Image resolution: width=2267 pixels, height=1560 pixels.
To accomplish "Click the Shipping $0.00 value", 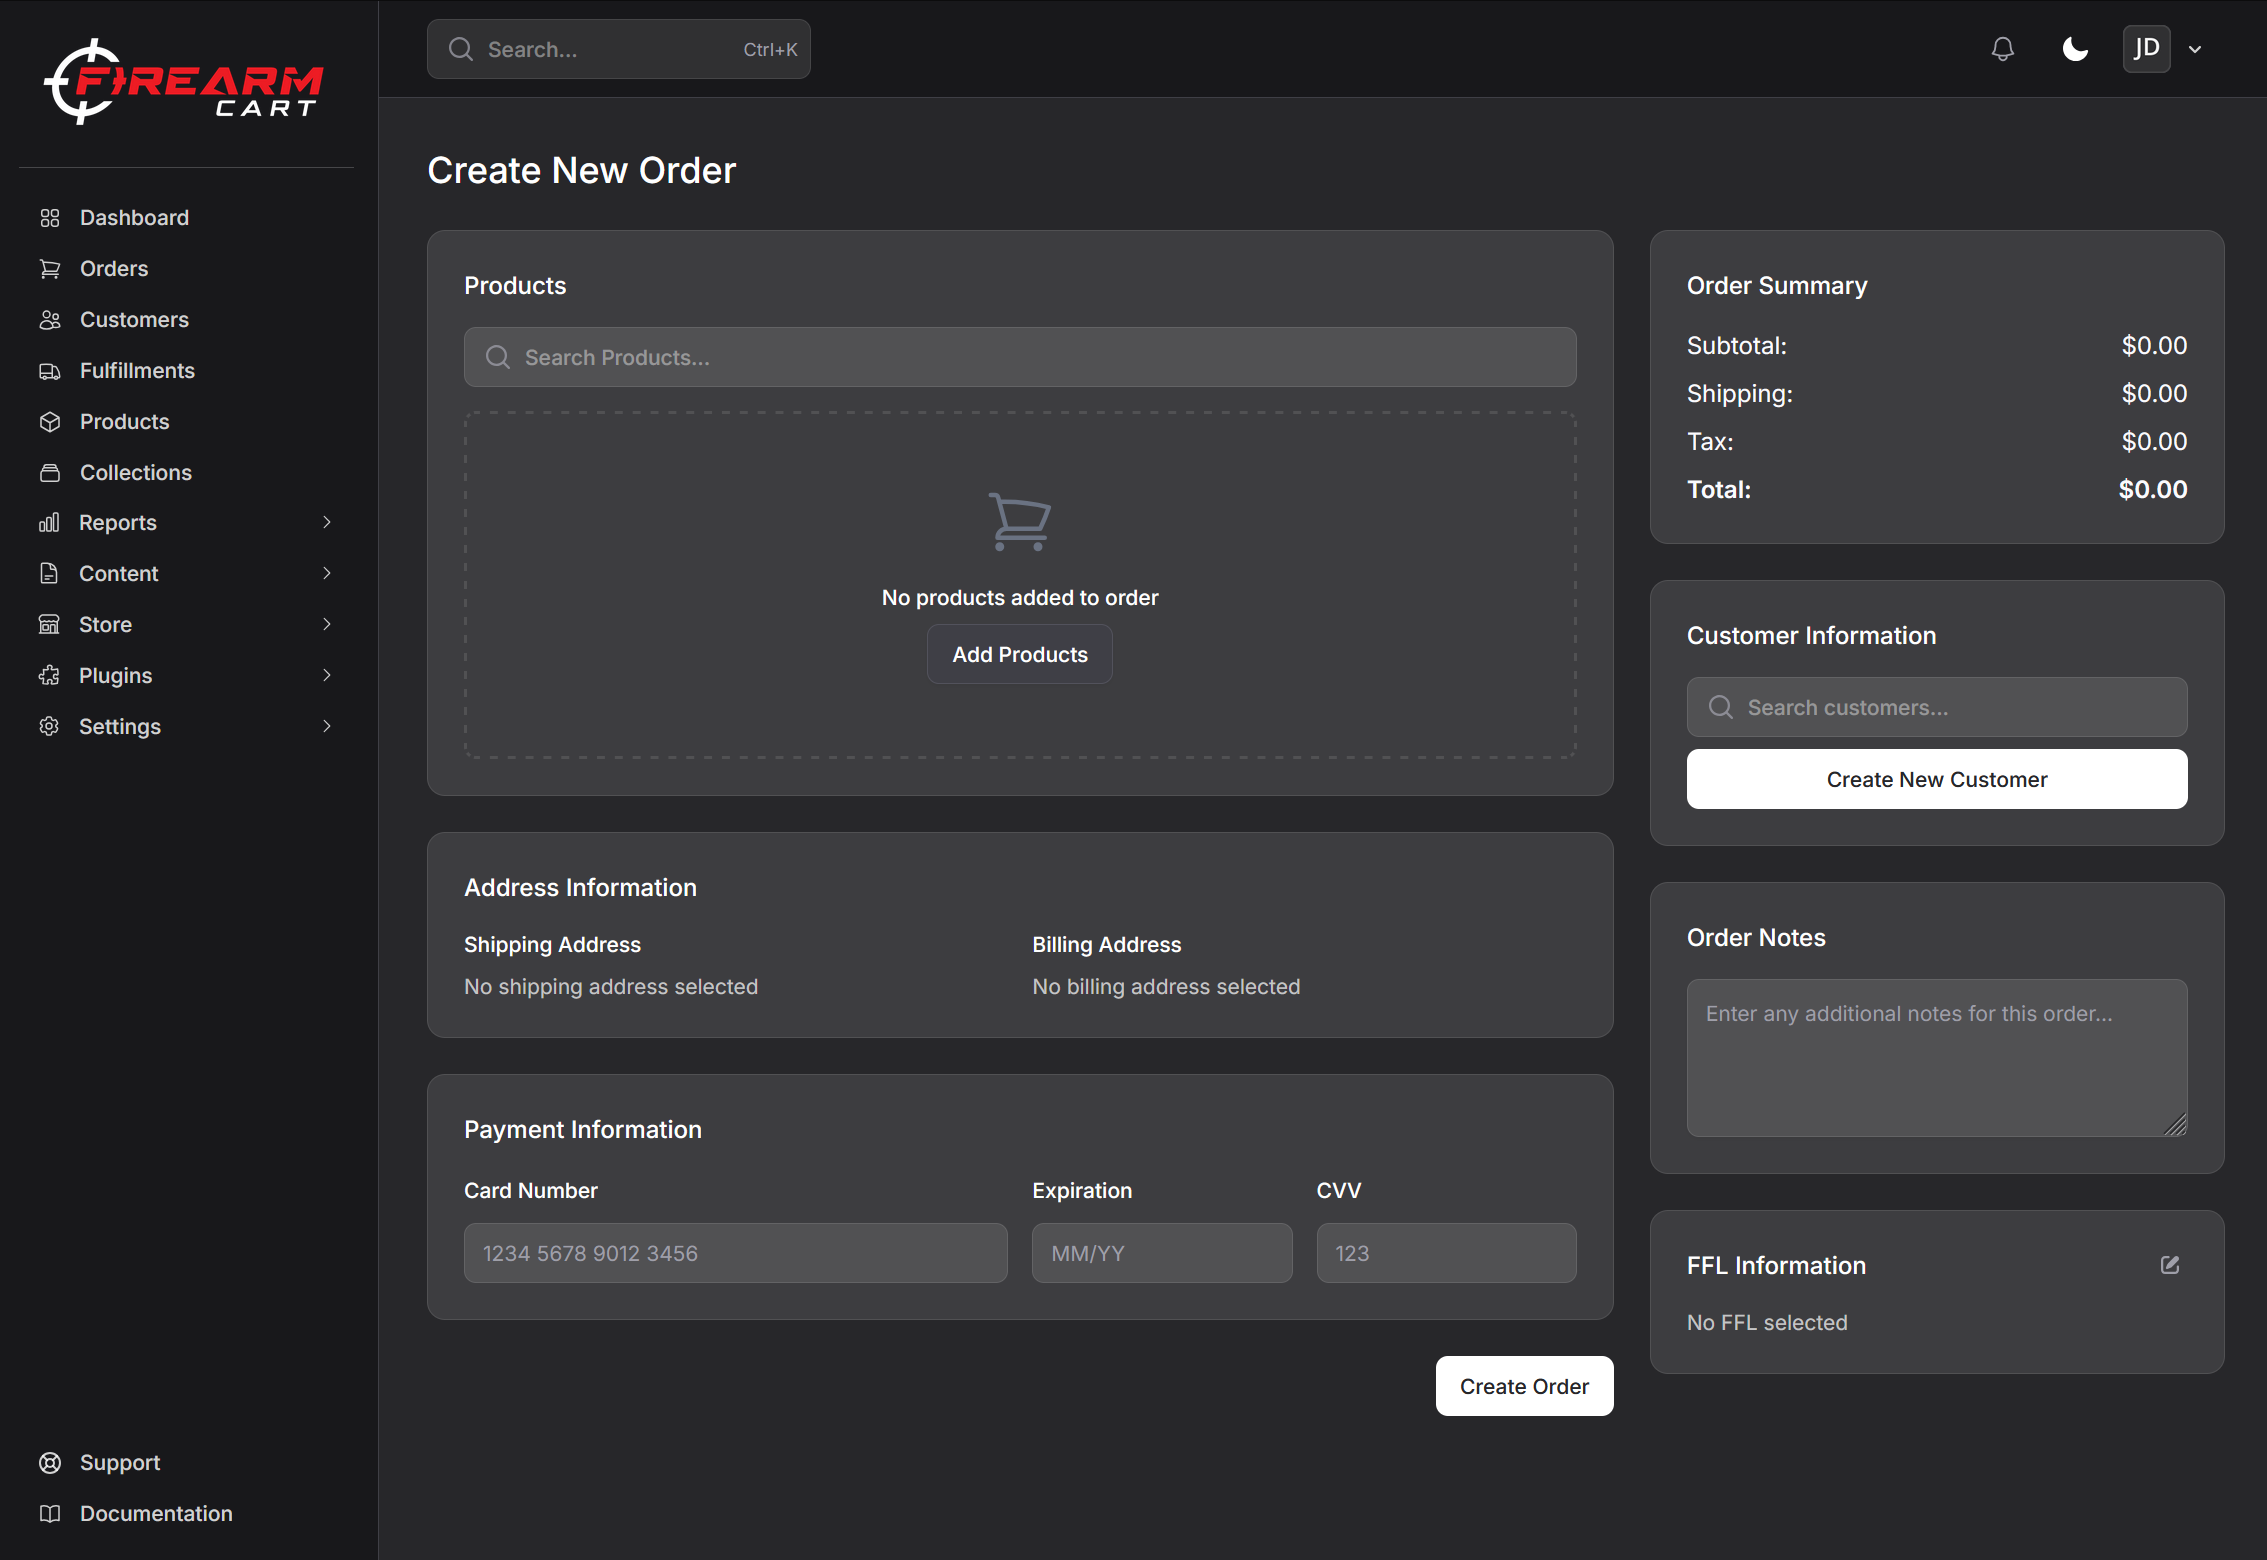I will pyautogui.click(x=2154, y=394).
